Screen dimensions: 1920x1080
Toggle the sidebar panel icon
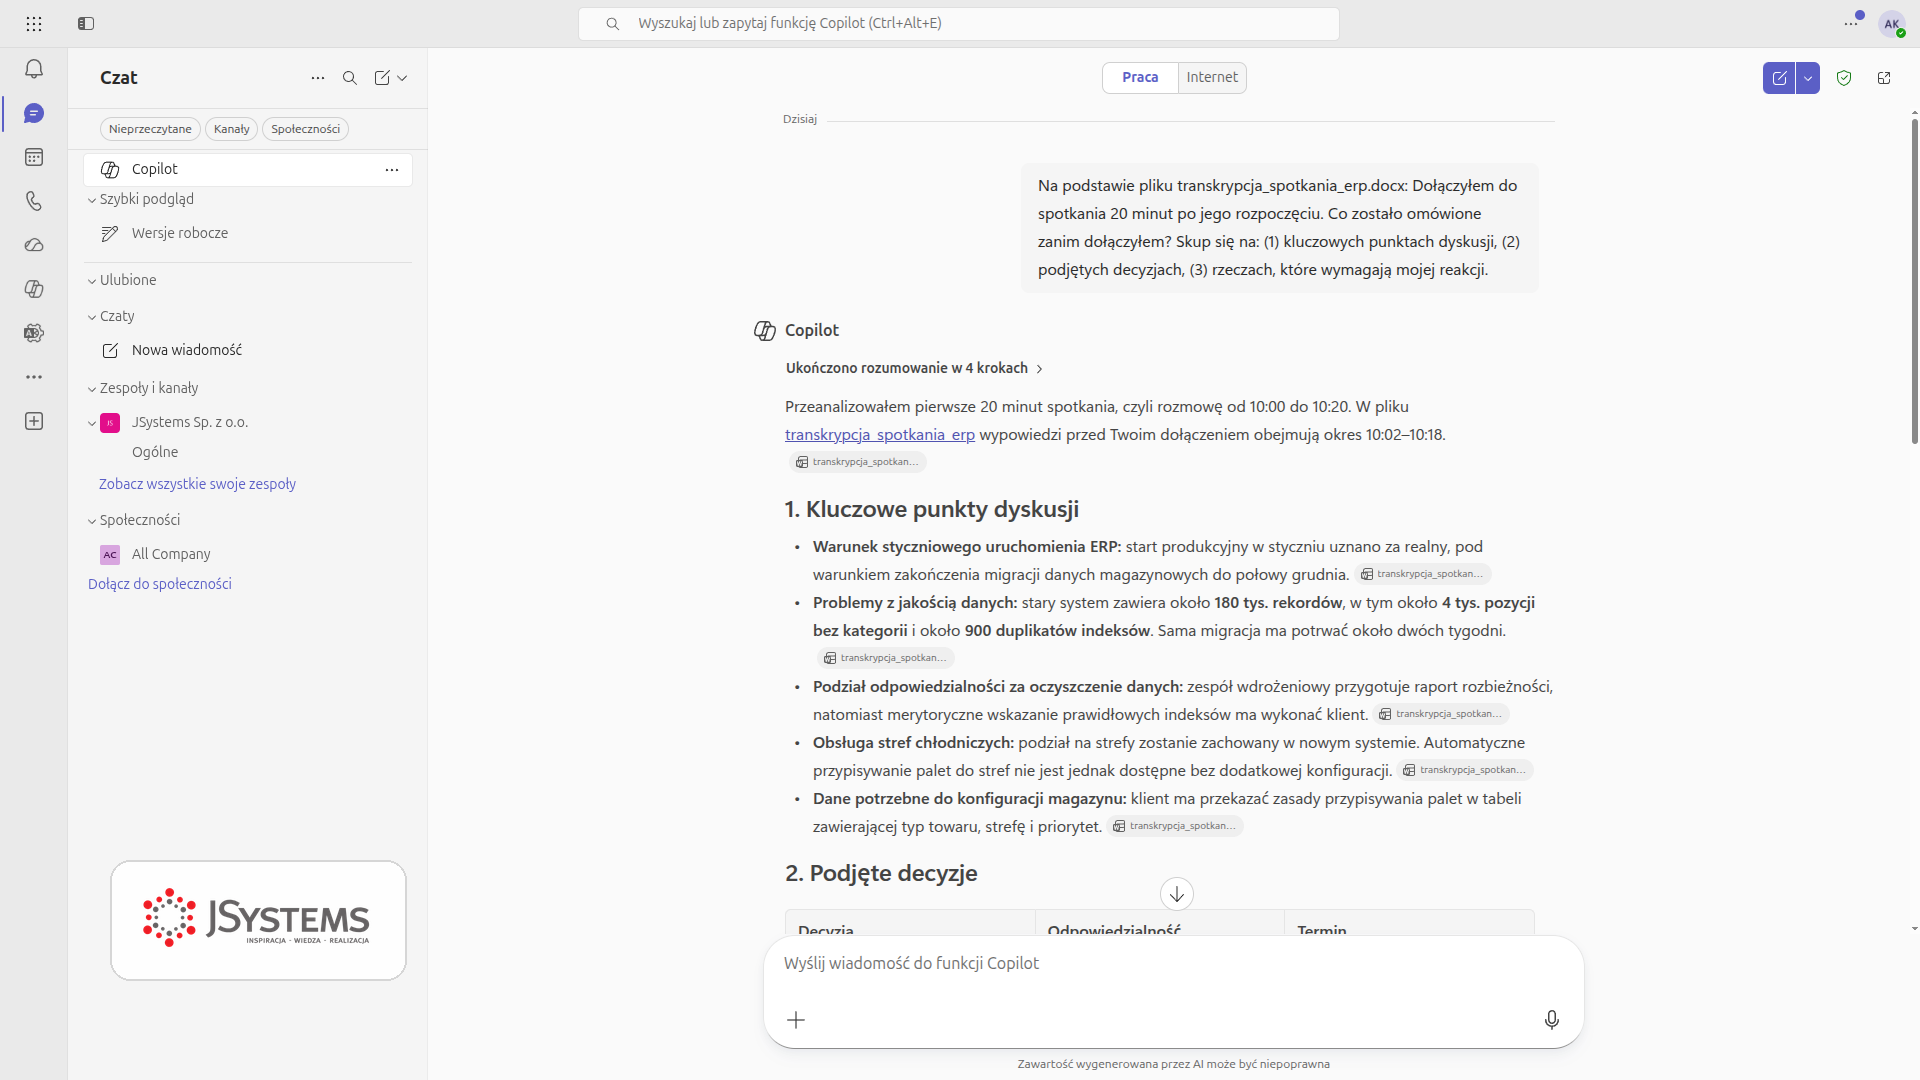86,23
